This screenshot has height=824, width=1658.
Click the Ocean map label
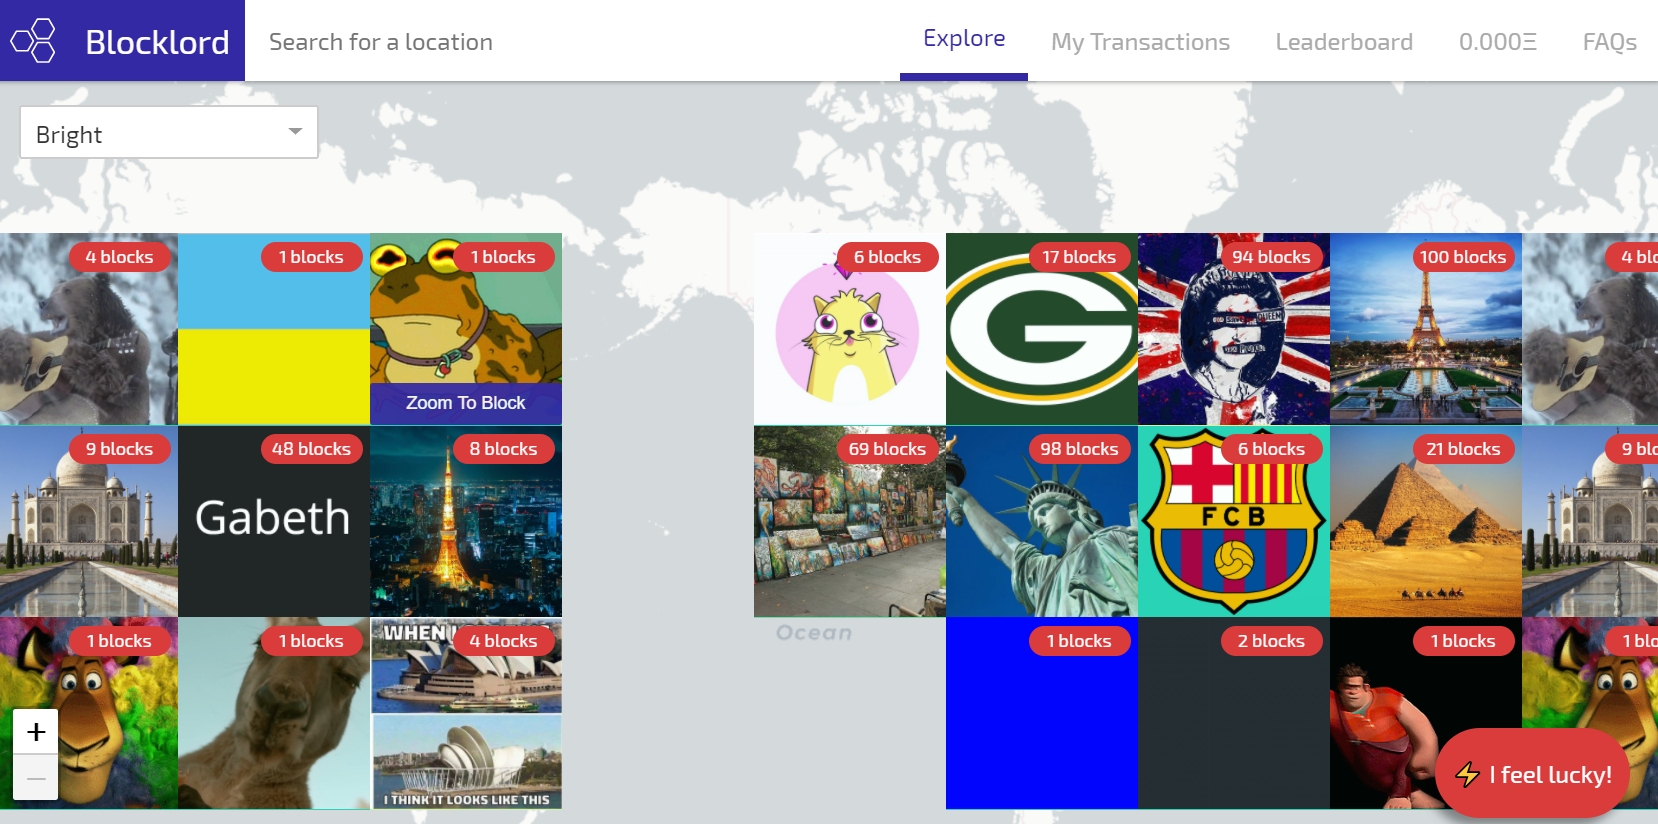pyautogui.click(x=814, y=633)
